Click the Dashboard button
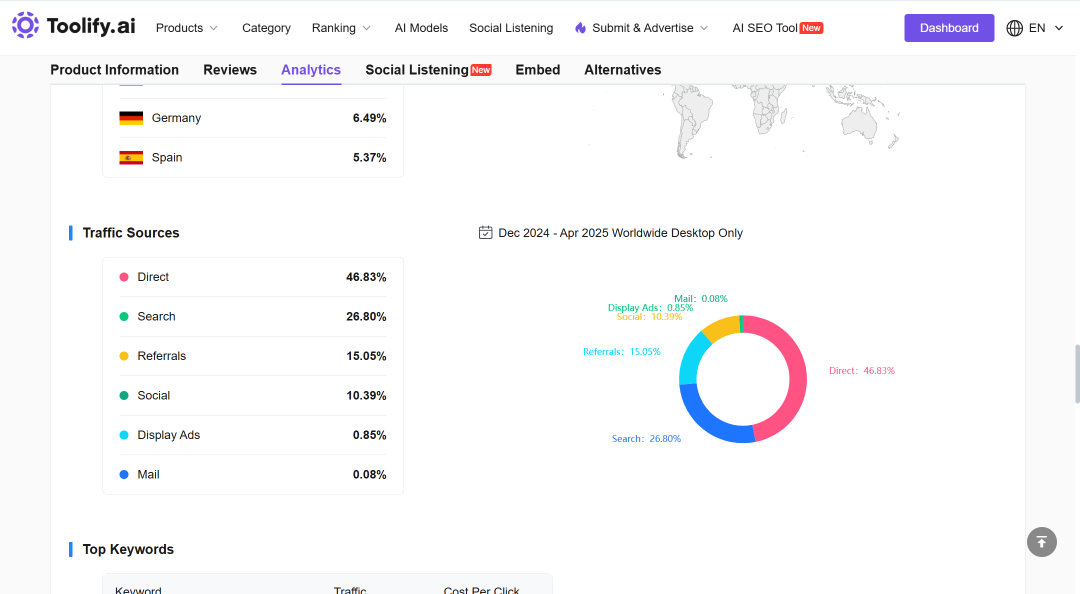 tap(949, 28)
